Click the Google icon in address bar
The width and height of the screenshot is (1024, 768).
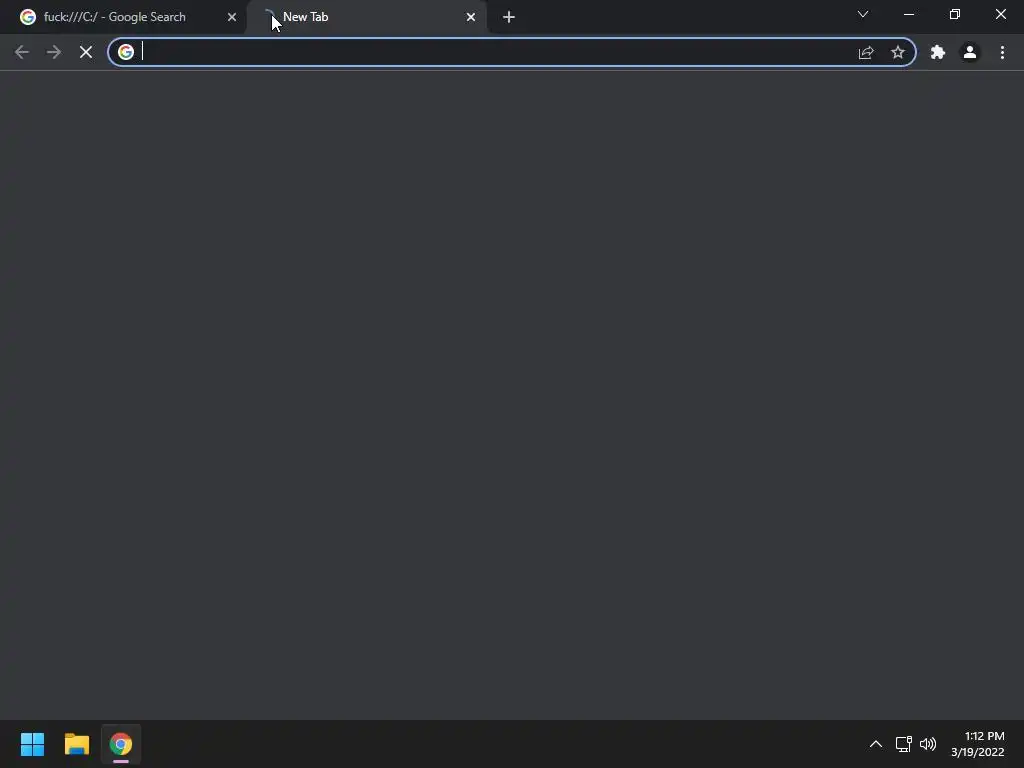pyautogui.click(x=126, y=52)
